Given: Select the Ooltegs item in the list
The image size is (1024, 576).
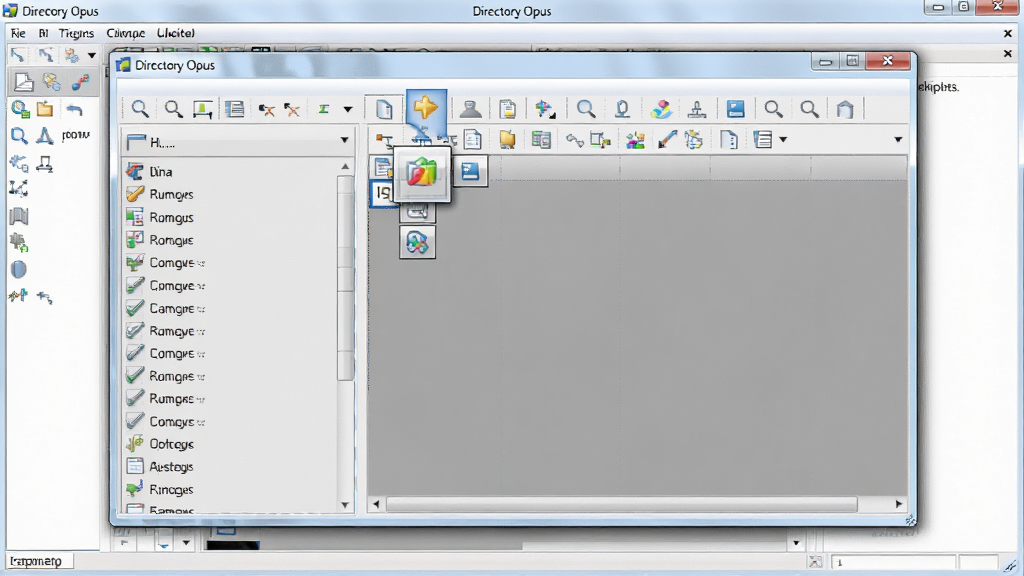Looking at the screenshot, I should [x=230, y=444].
